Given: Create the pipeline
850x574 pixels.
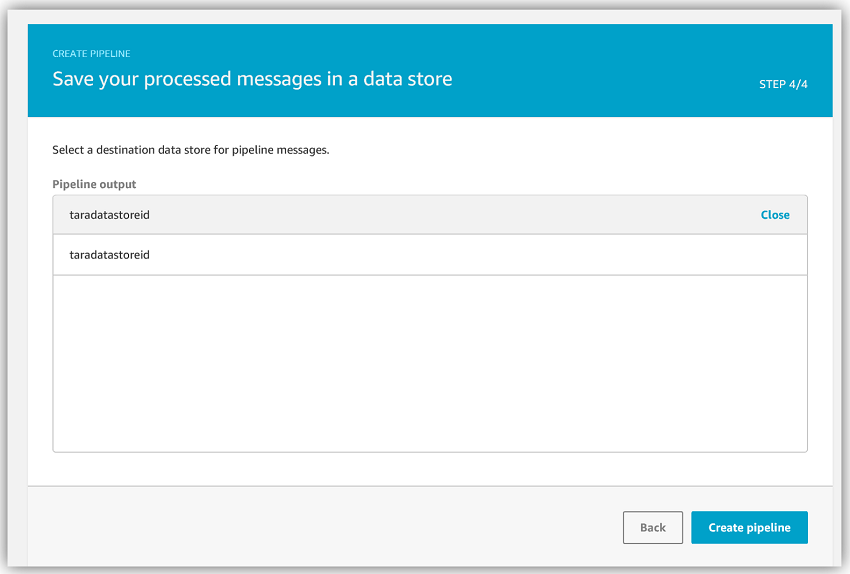Looking at the screenshot, I should tap(749, 527).
